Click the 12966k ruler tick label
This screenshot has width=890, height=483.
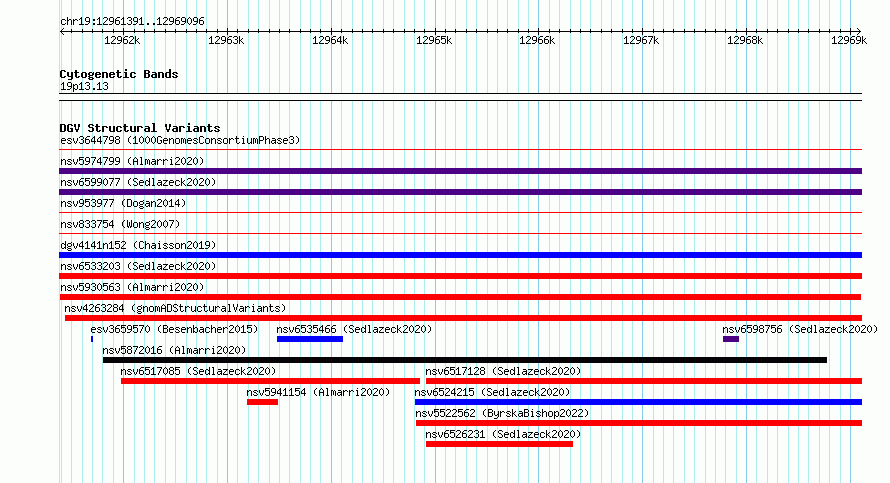[x=537, y=40]
